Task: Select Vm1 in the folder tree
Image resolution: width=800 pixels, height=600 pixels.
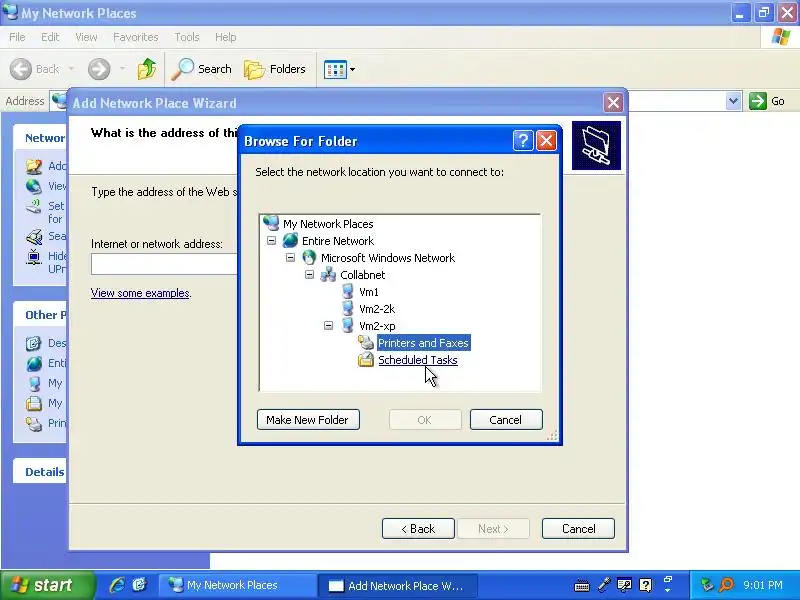Action: [x=368, y=292]
